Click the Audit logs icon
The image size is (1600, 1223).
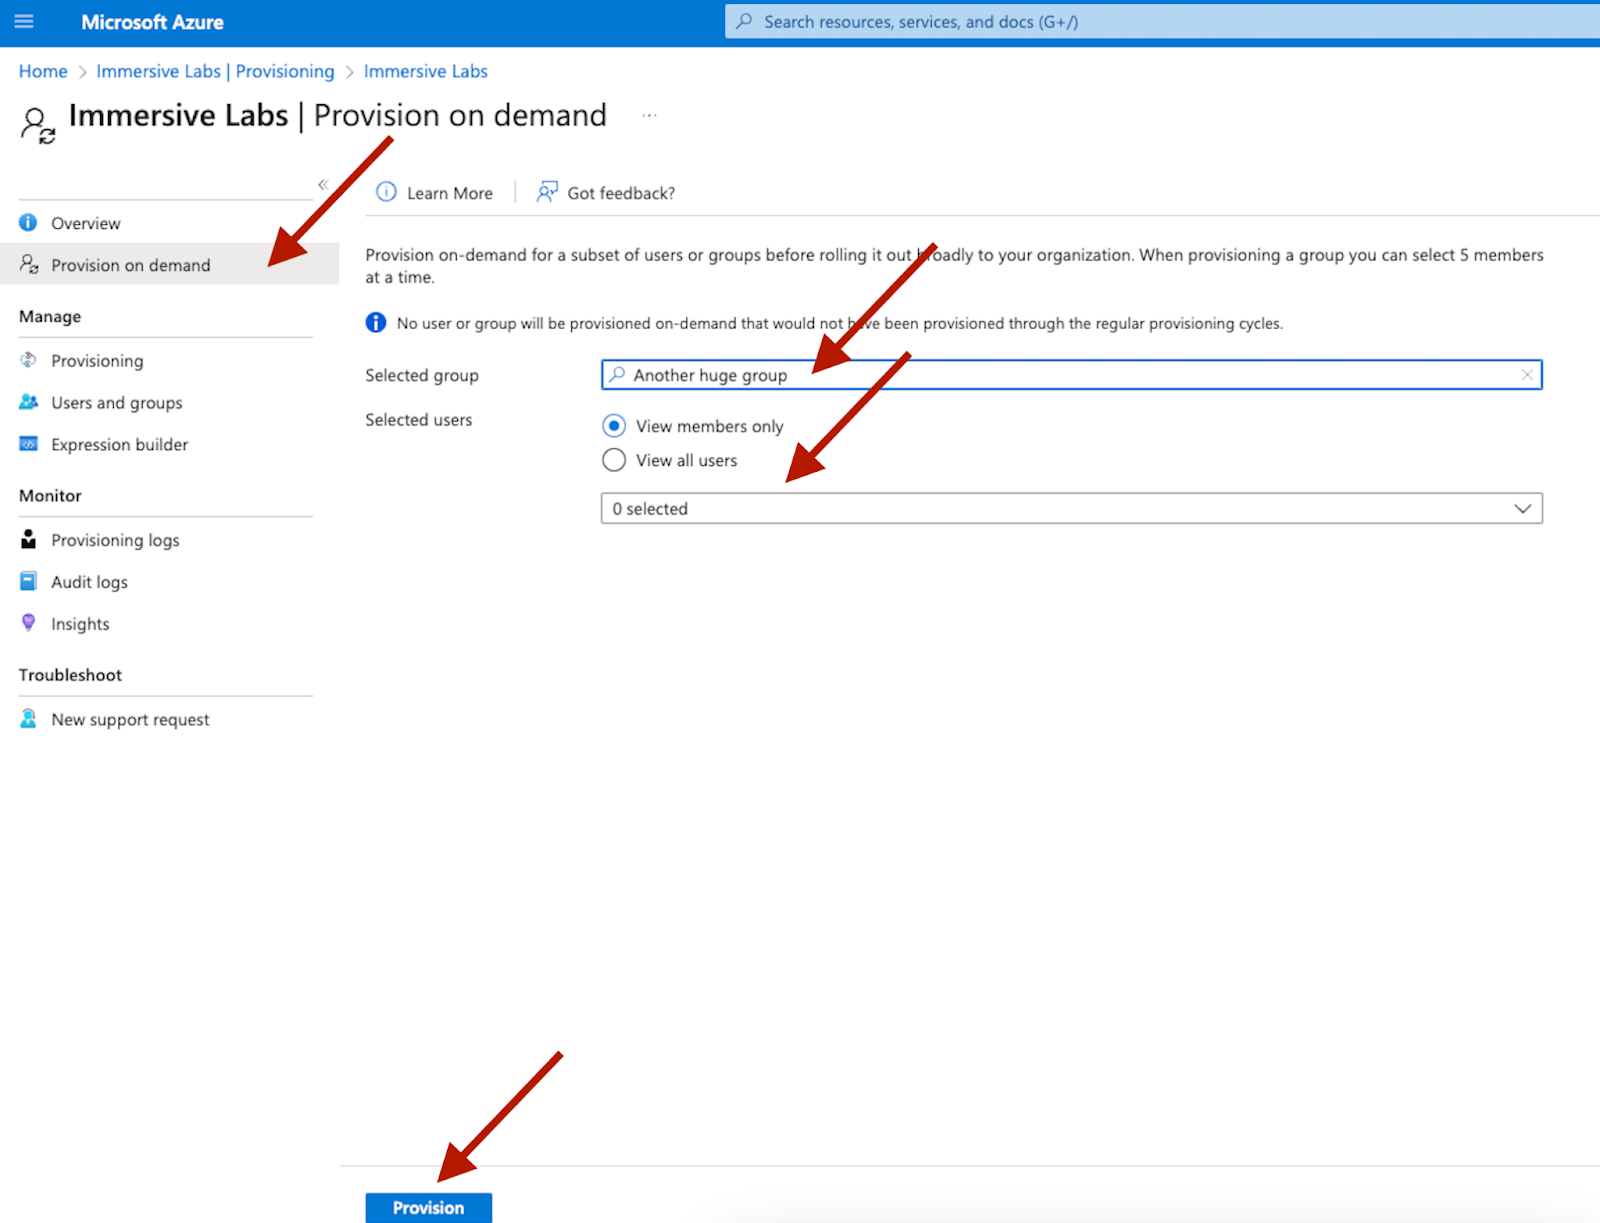point(28,582)
